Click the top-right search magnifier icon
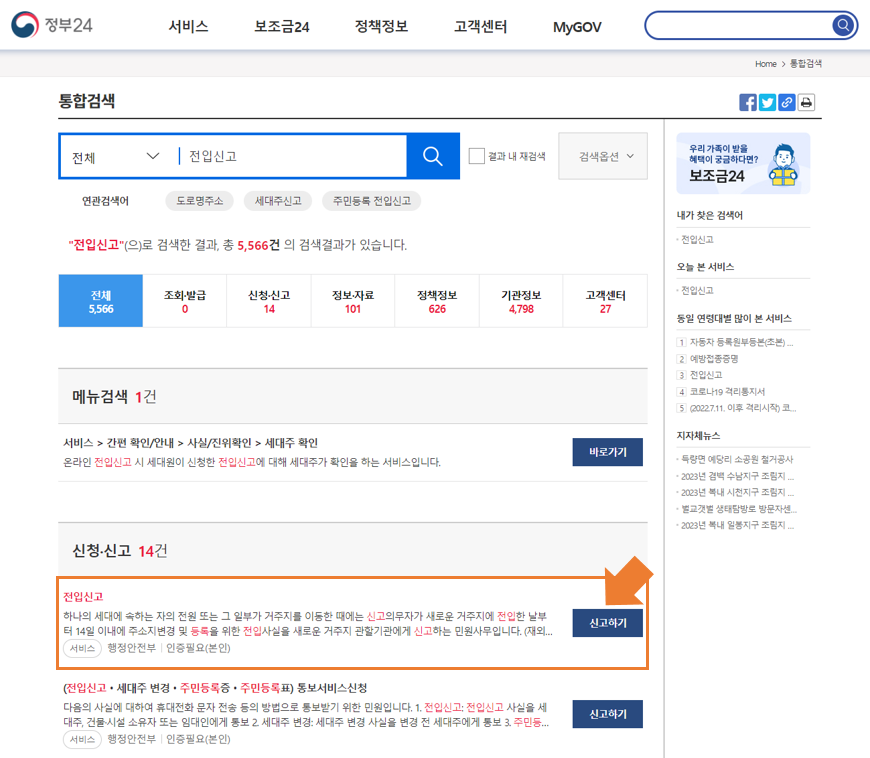Image resolution: width=870 pixels, height=758 pixels. pos(843,24)
